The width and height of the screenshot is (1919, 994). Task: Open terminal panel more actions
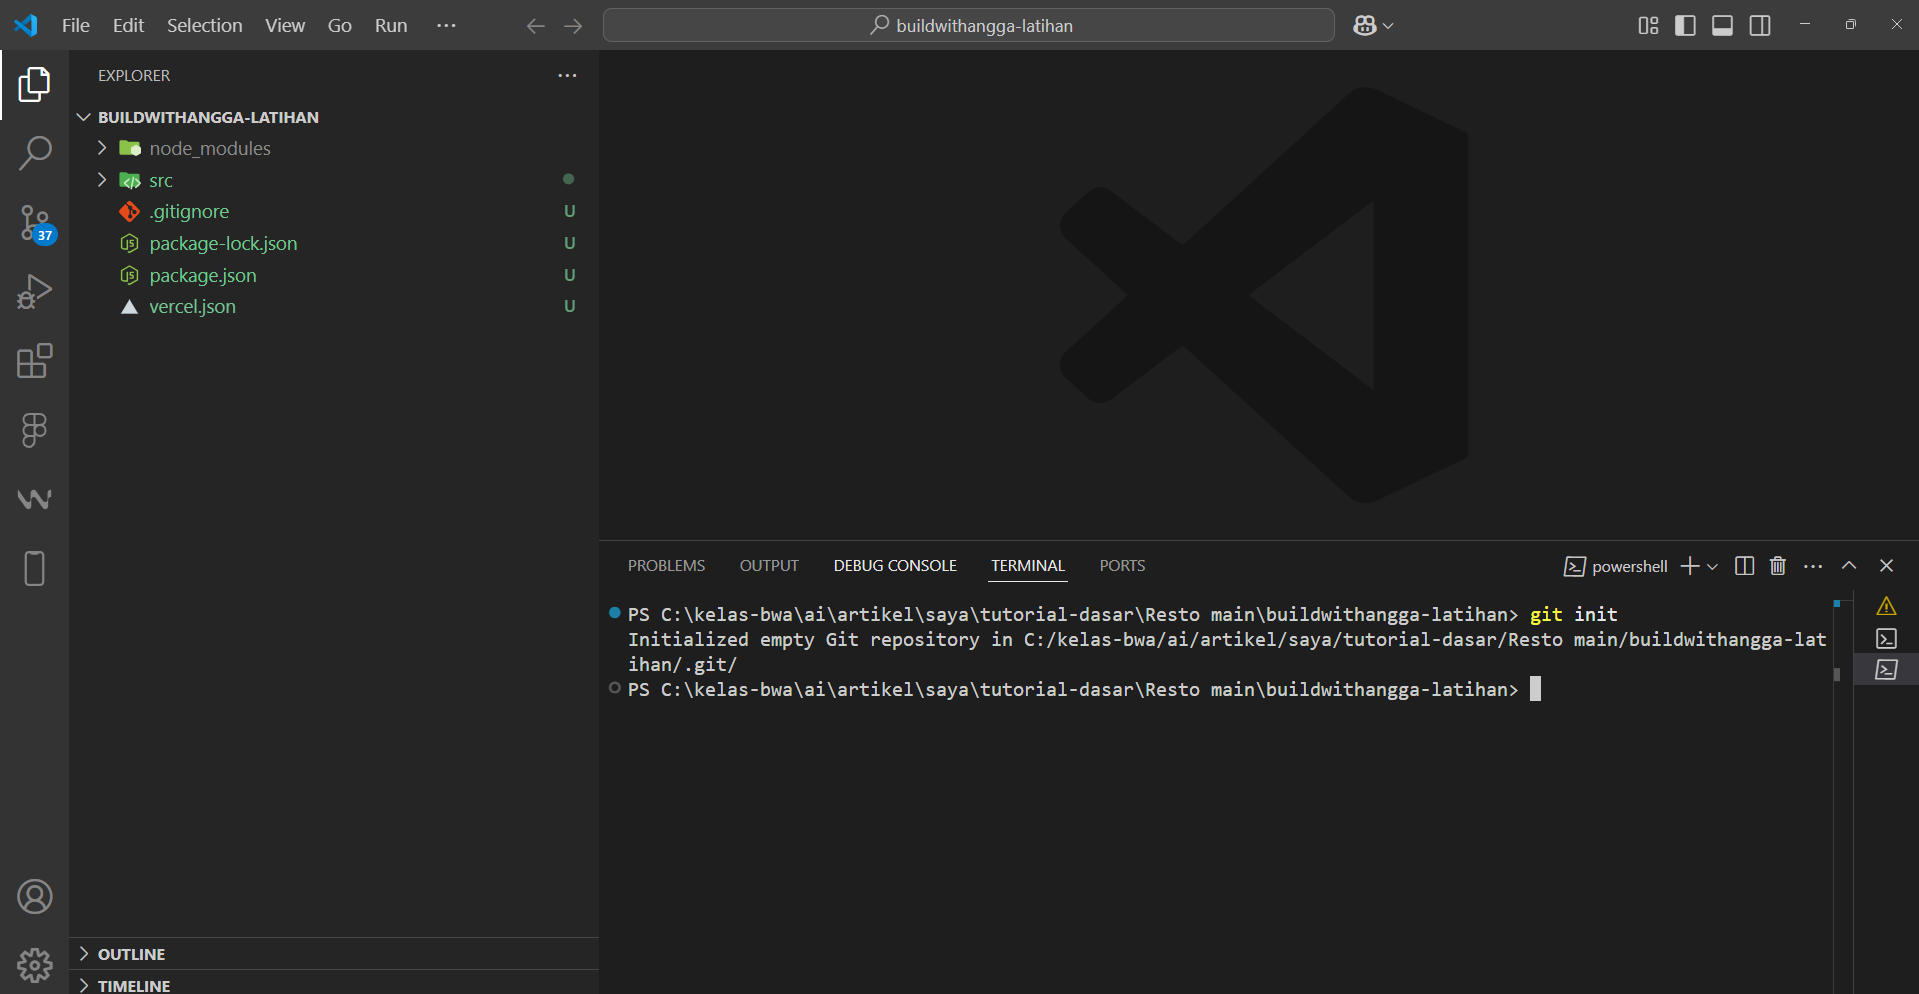(1813, 566)
